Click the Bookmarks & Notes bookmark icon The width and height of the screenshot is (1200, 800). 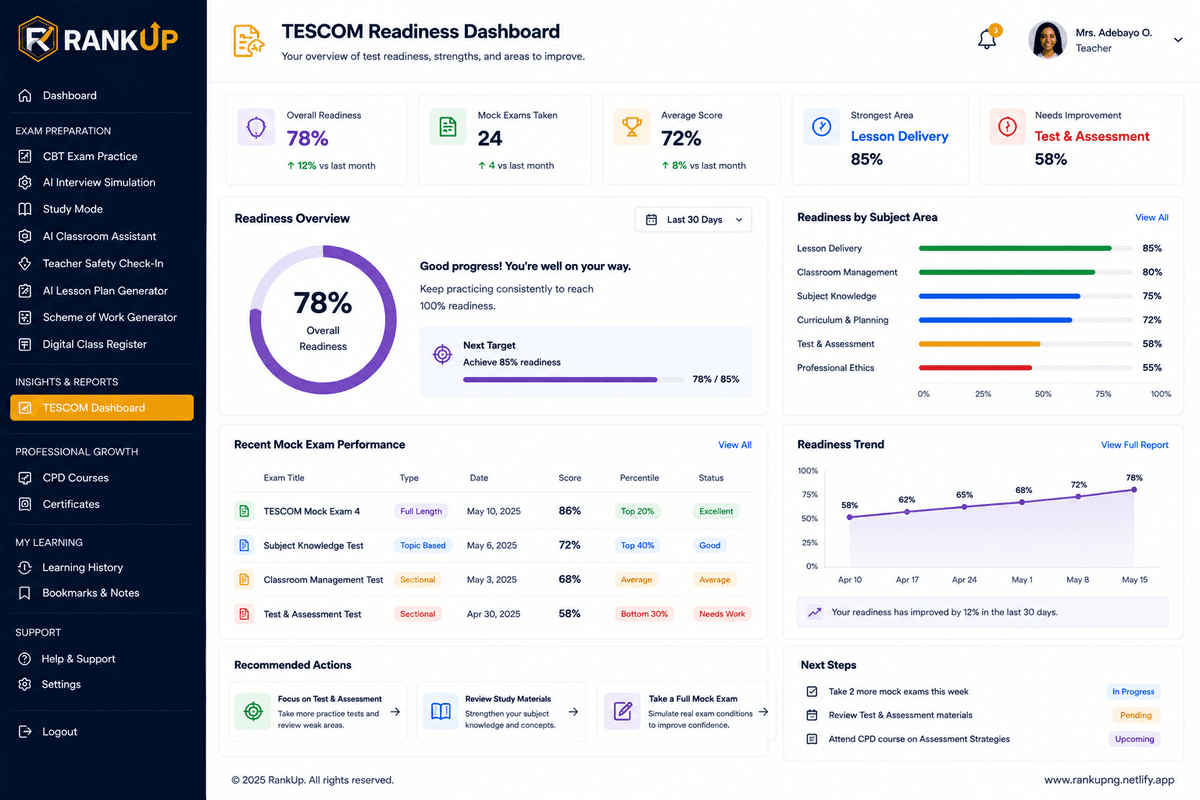tap(25, 593)
